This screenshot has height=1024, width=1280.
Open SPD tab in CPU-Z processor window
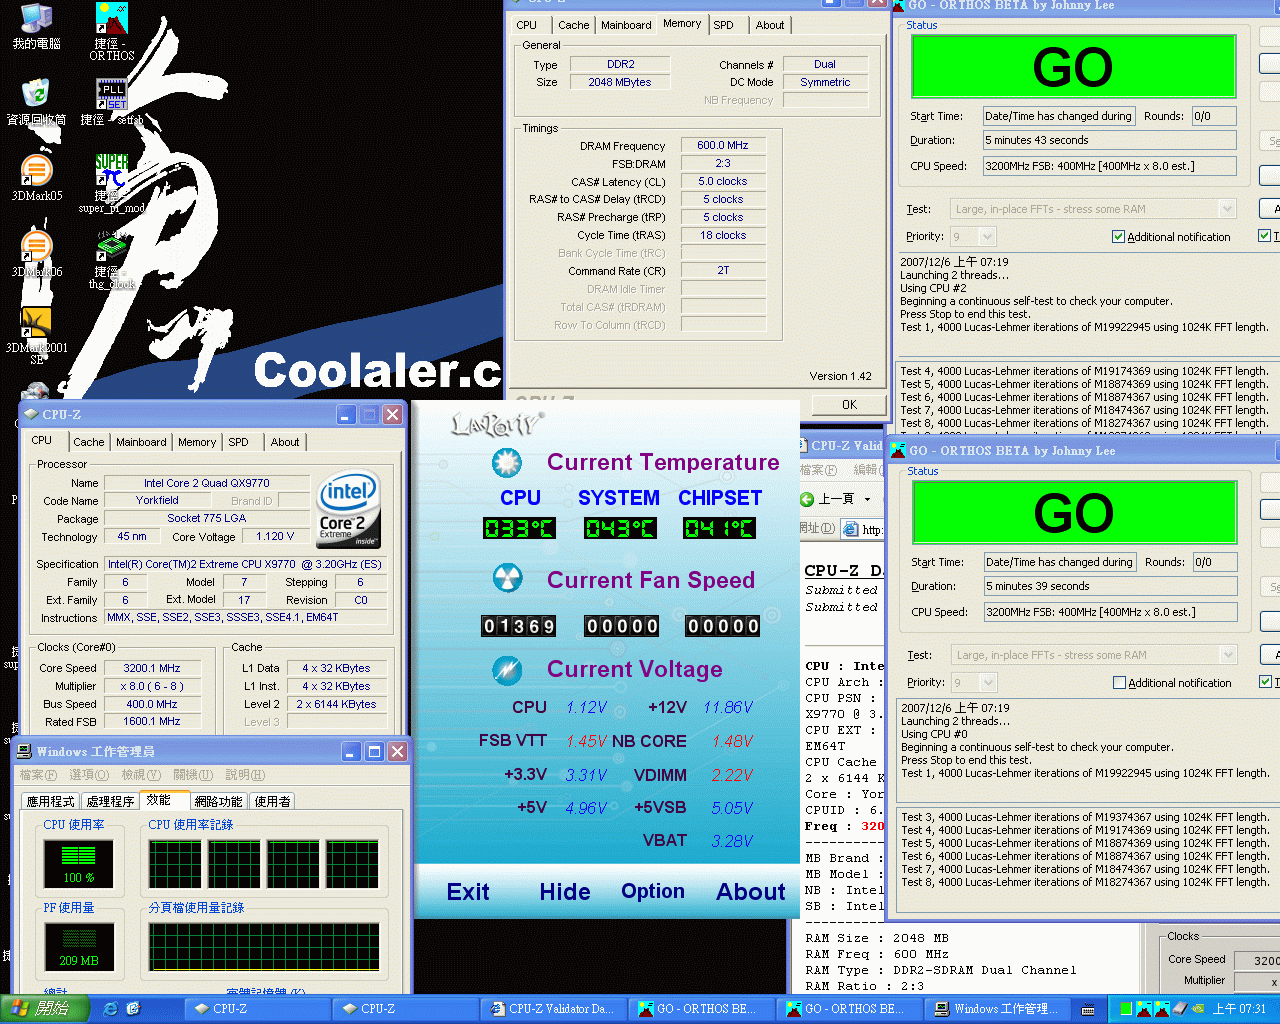coord(238,442)
